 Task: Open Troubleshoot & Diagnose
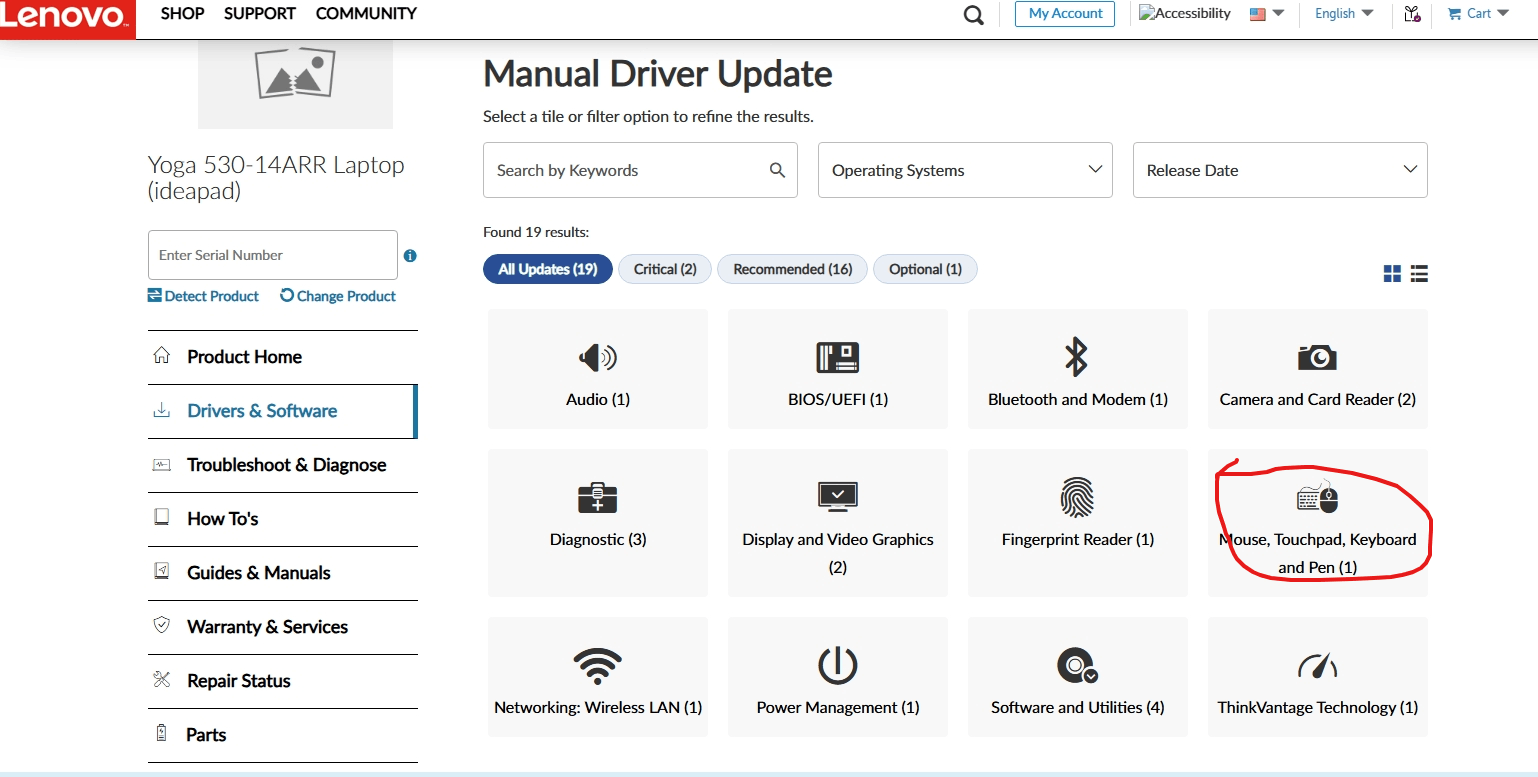click(x=283, y=465)
